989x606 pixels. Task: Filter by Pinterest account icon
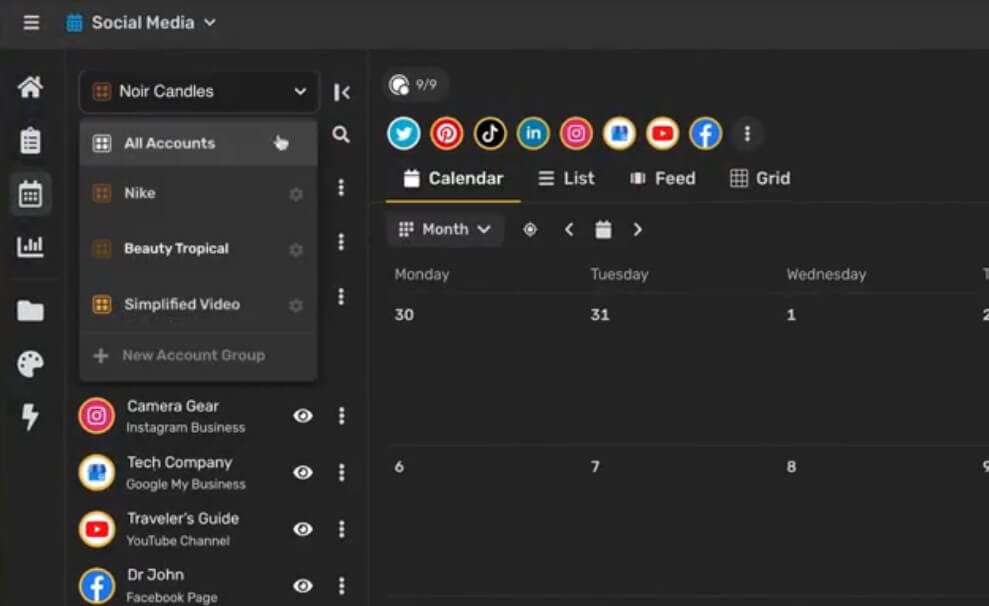[x=447, y=133]
